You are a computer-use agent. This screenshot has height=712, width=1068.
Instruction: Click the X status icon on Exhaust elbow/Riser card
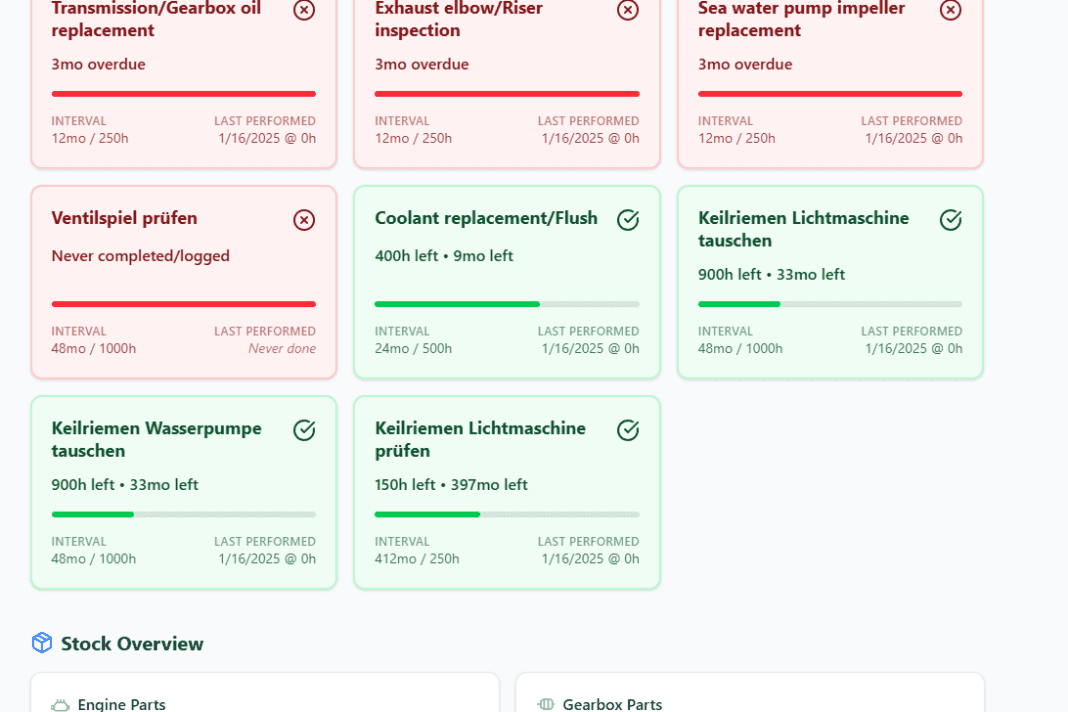628,11
